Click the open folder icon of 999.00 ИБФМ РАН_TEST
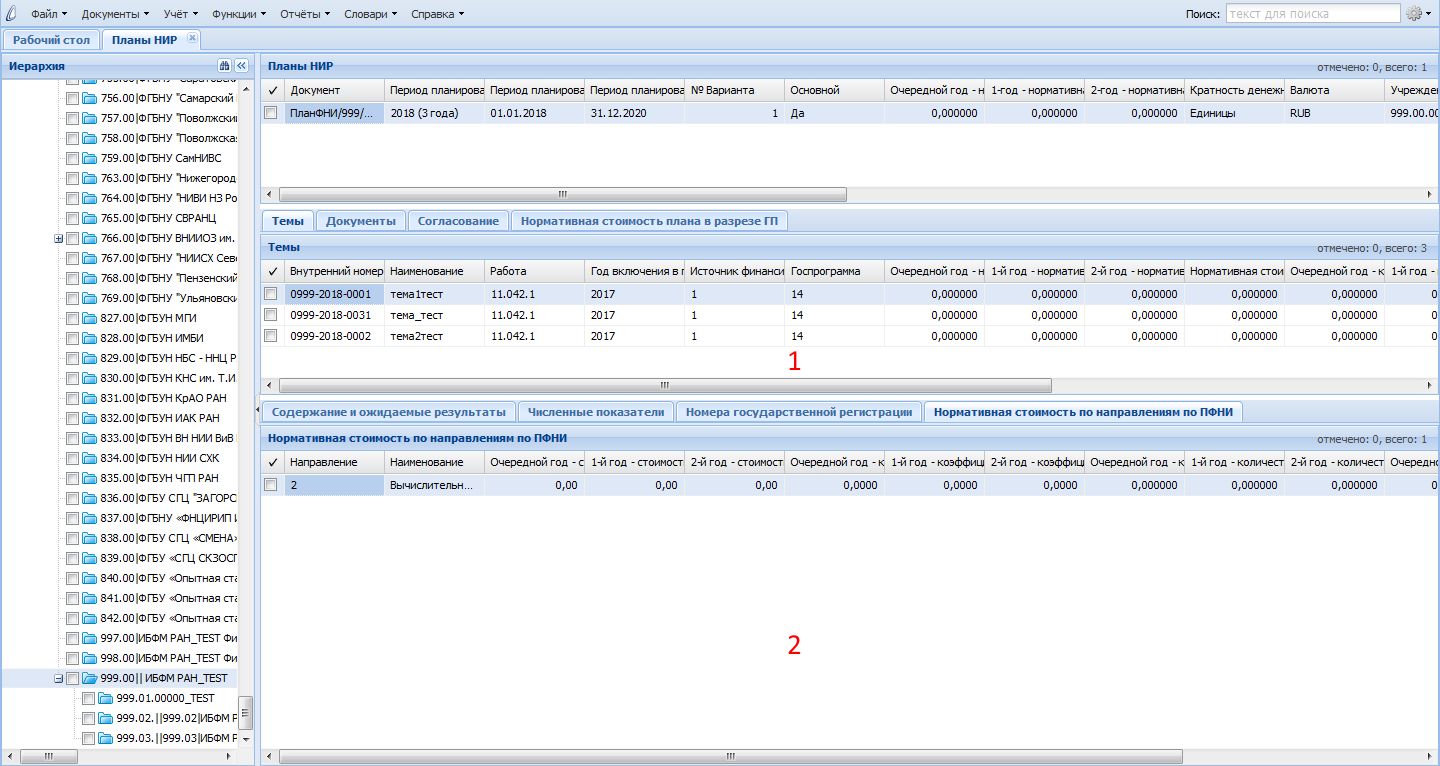 click(90, 678)
